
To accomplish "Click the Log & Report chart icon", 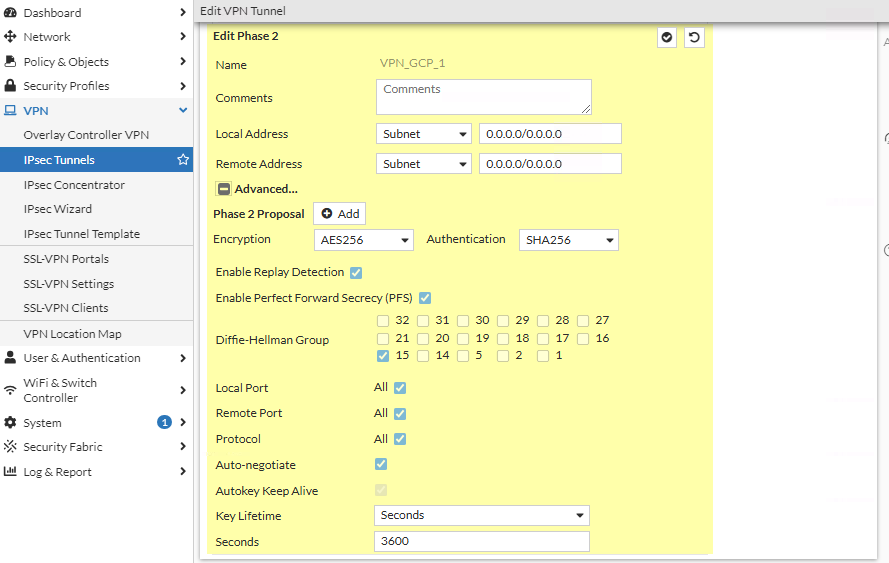I will (10, 471).
